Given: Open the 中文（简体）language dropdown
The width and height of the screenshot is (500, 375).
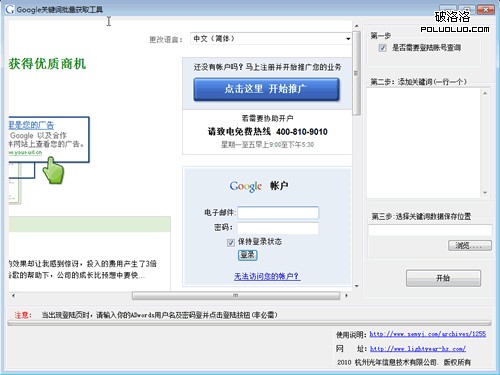Looking at the screenshot, I should point(271,39).
